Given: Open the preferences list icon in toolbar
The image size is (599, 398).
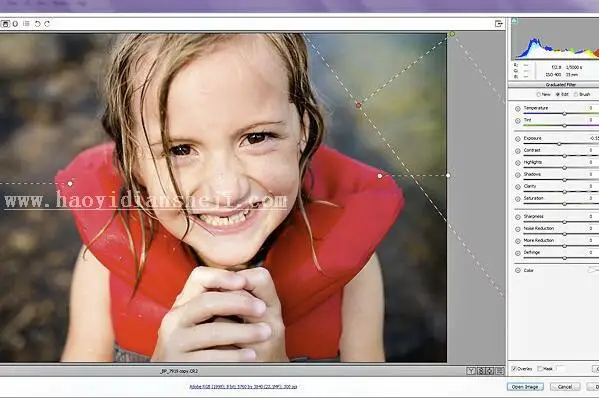Looking at the screenshot, I should [26, 24].
